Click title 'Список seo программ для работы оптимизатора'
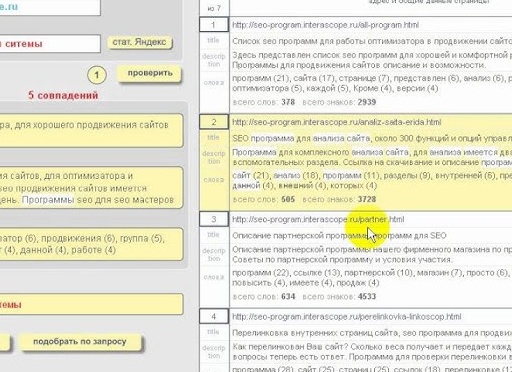The width and height of the screenshot is (512, 372). point(372,41)
